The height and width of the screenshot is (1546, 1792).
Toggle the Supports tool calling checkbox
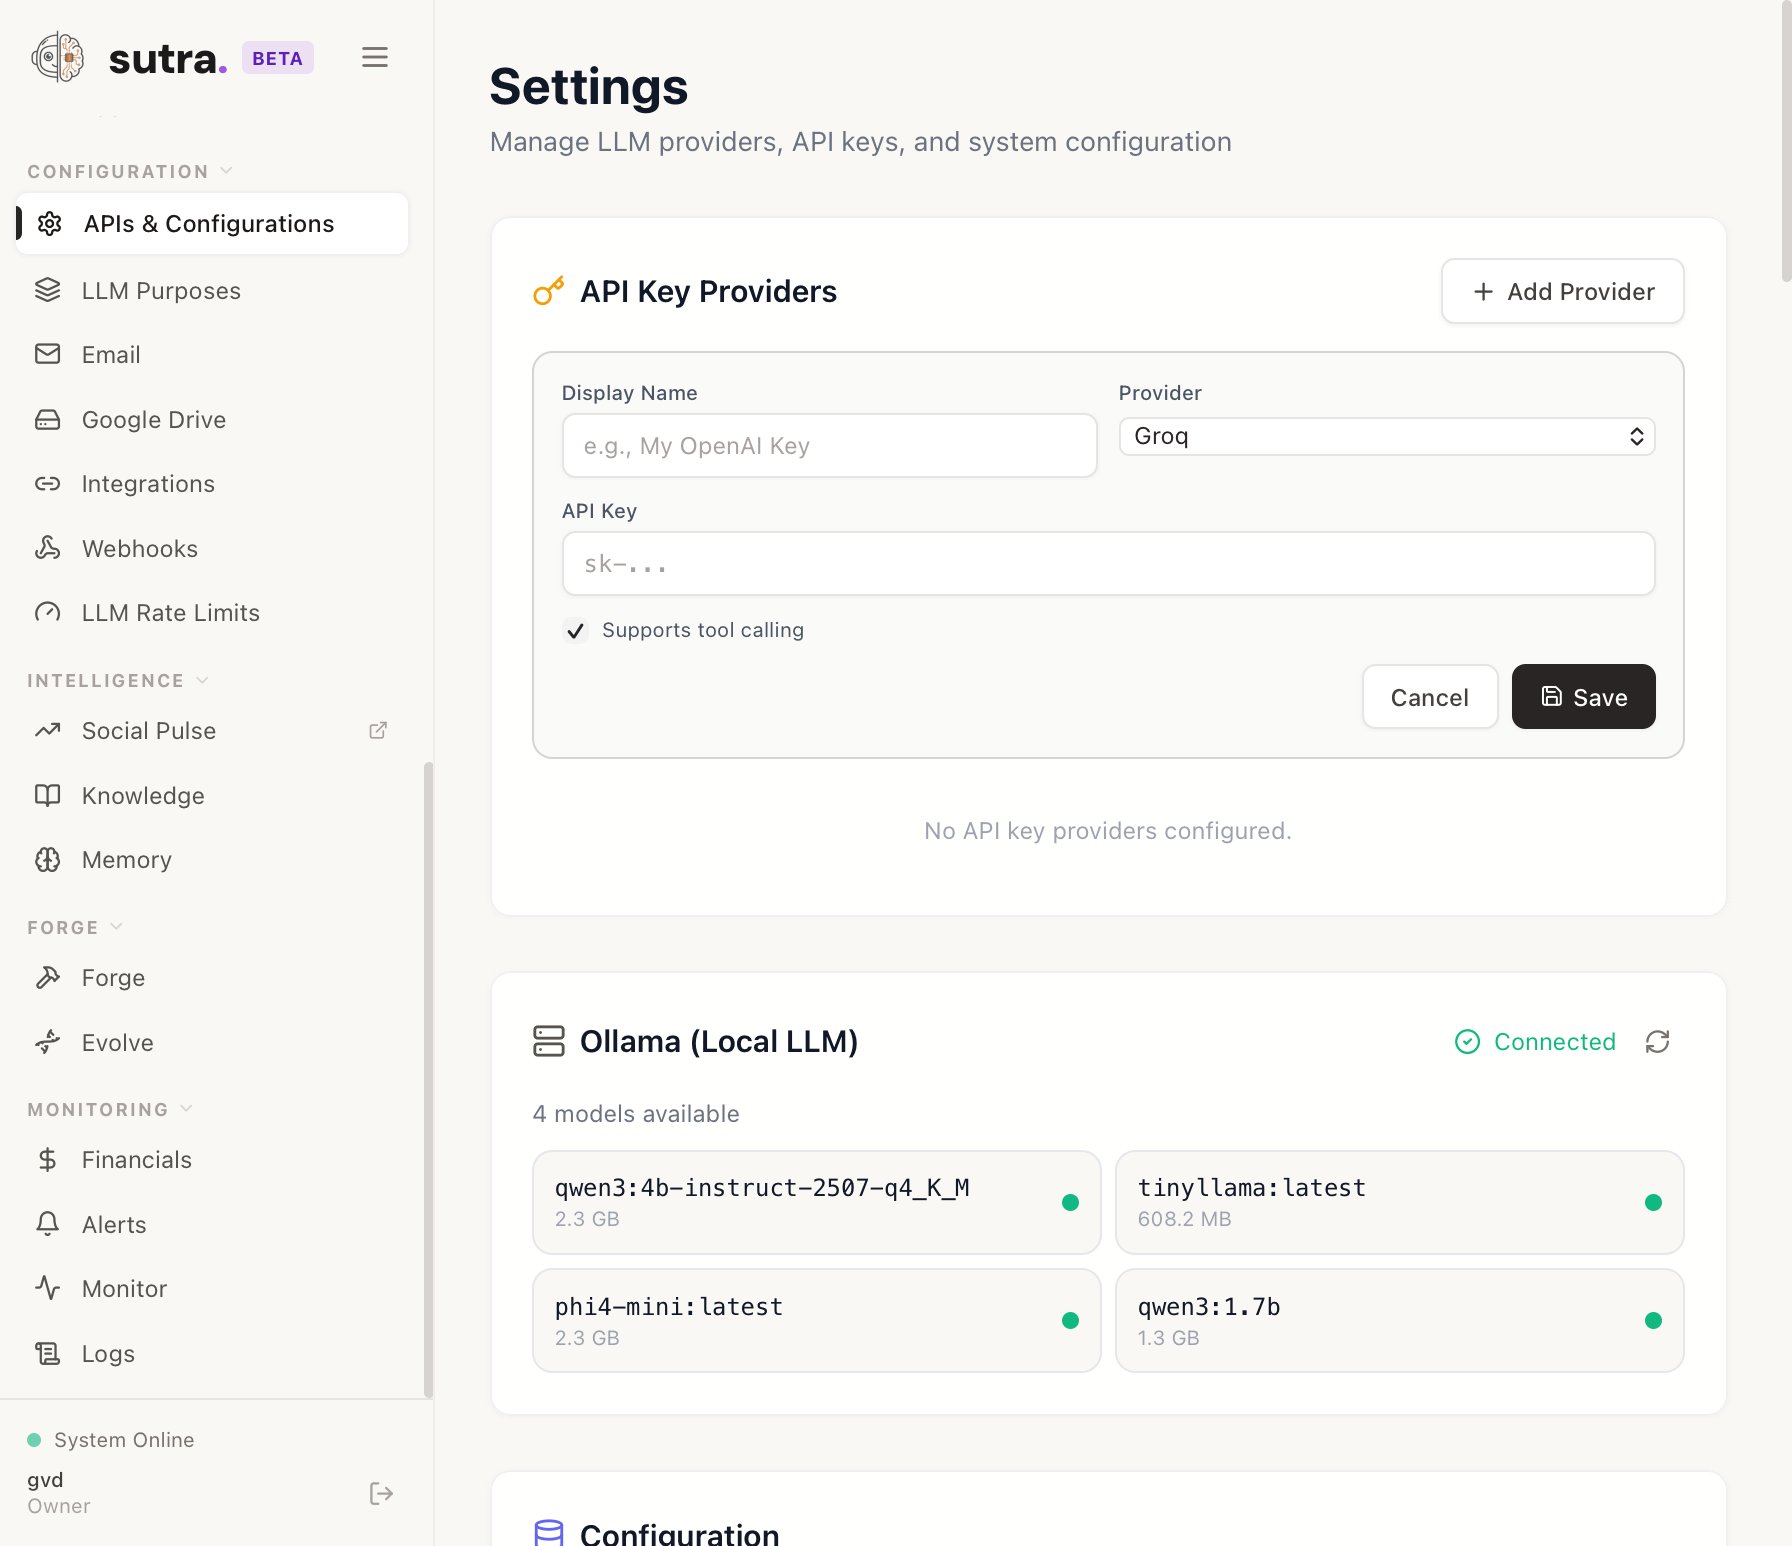click(x=575, y=630)
